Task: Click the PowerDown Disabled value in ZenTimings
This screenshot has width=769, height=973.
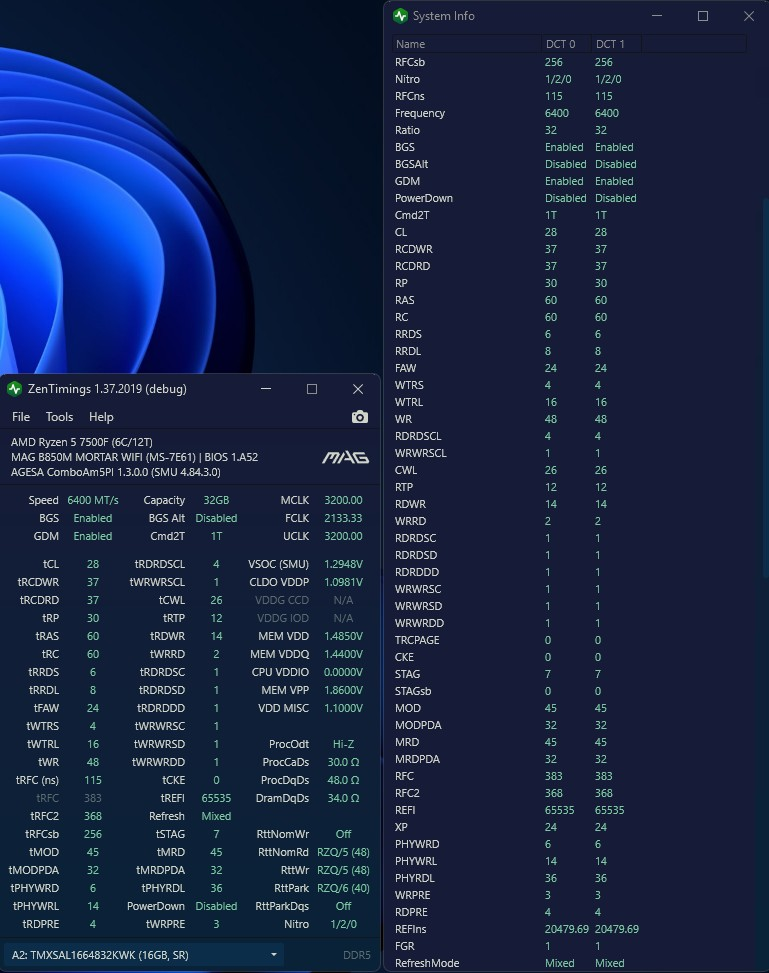Action: pos(216,906)
